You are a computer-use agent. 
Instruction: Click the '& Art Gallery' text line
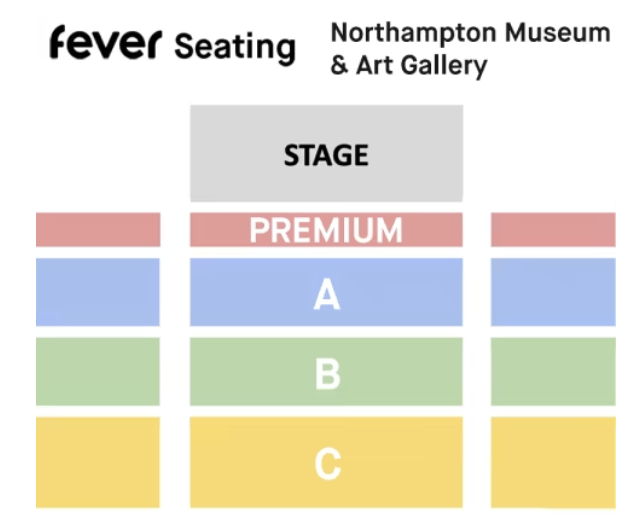click(x=408, y=66)
